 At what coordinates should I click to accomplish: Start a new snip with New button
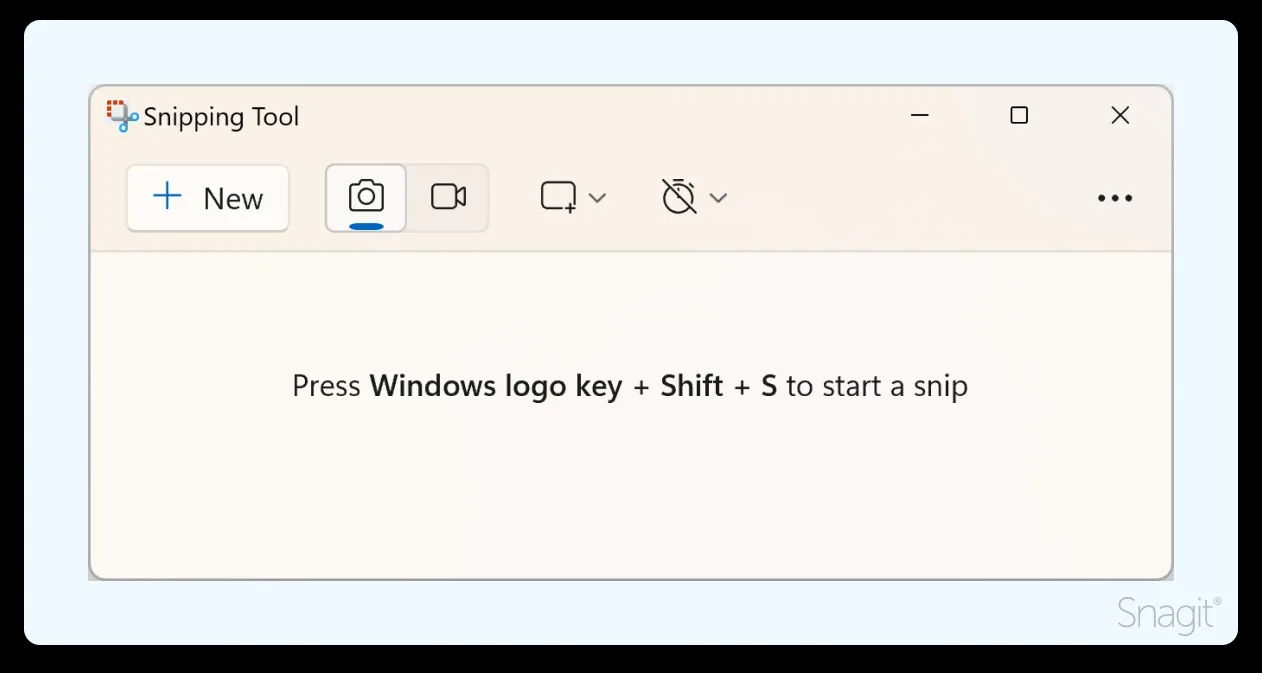[x=208, y=198]
